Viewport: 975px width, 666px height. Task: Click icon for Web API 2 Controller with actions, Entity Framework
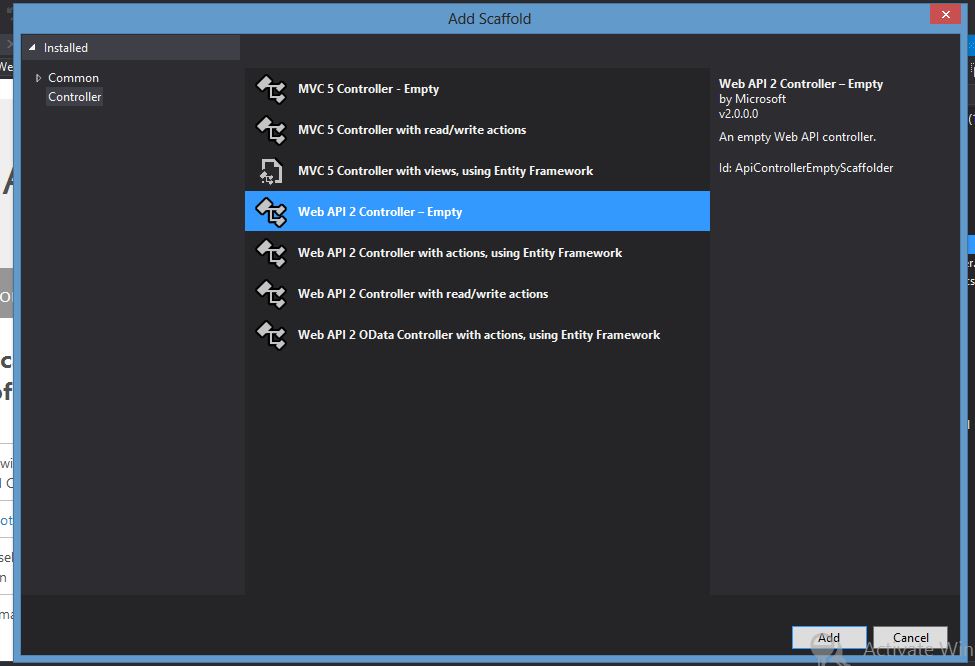(x=271, y=253)
